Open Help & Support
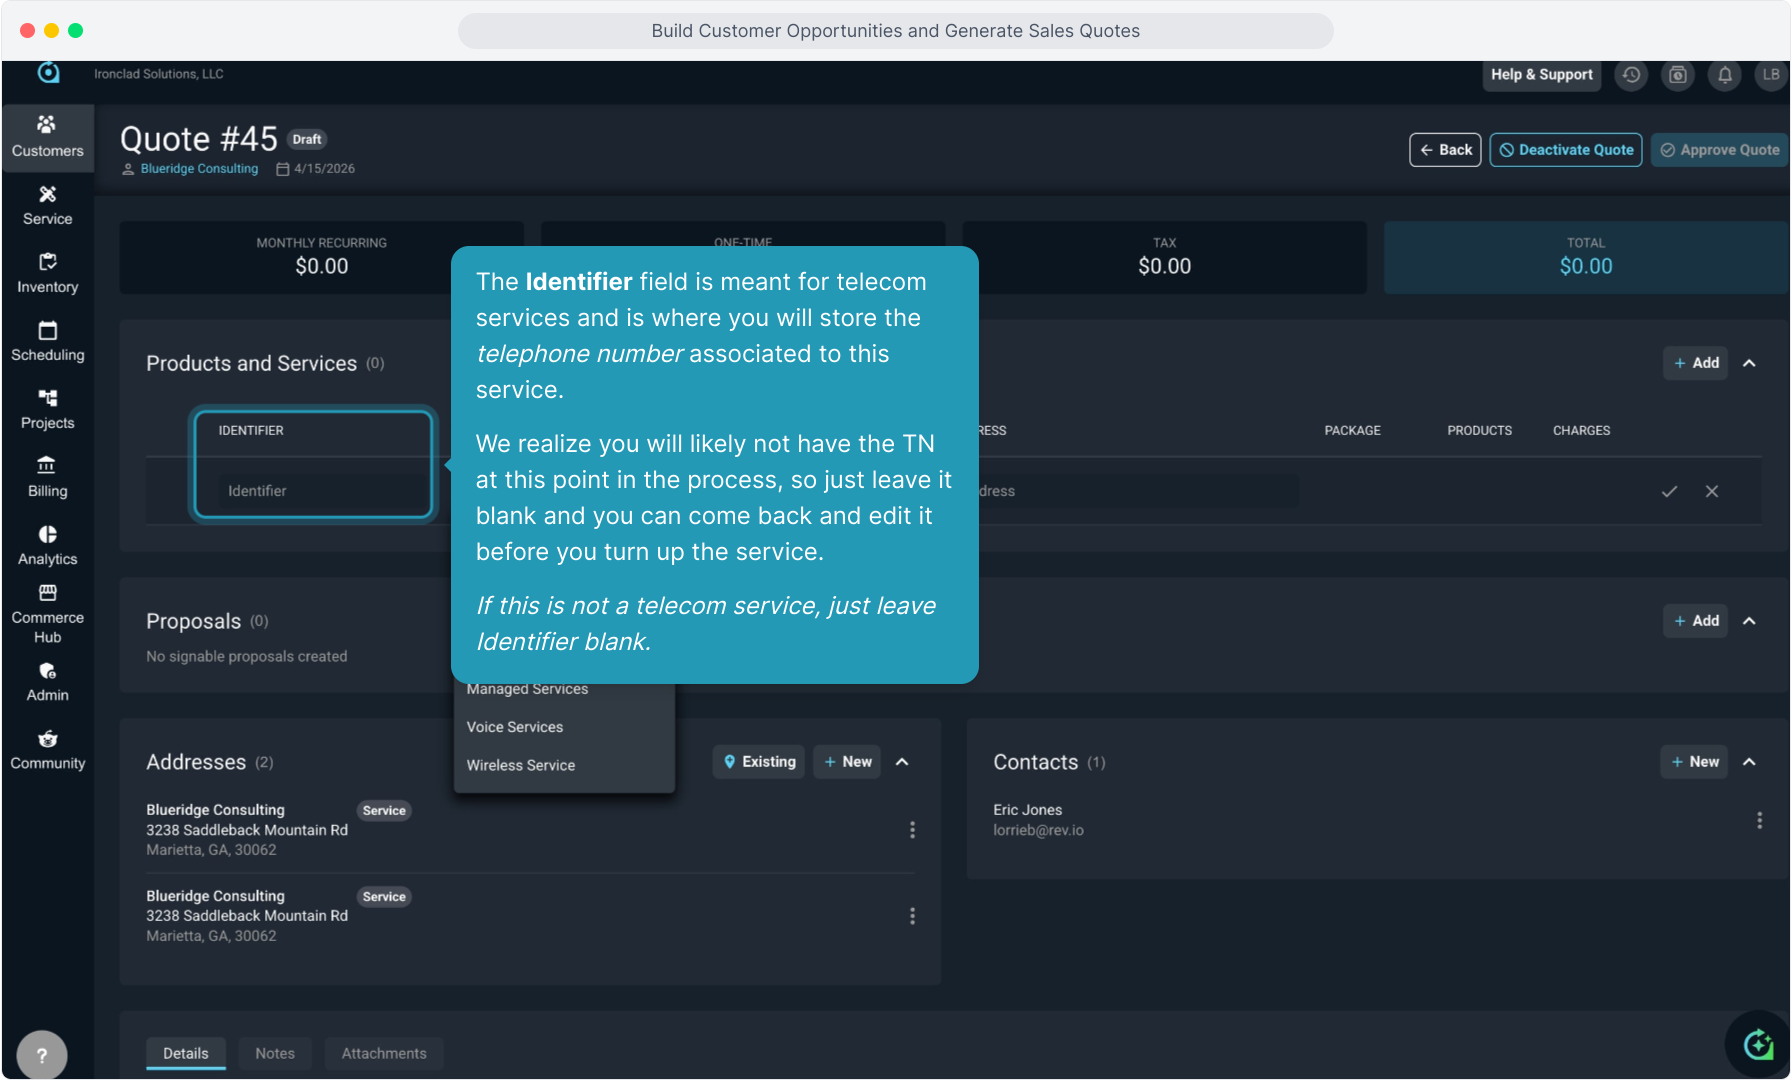The image size is (1792, 1080). [1541, 75]
